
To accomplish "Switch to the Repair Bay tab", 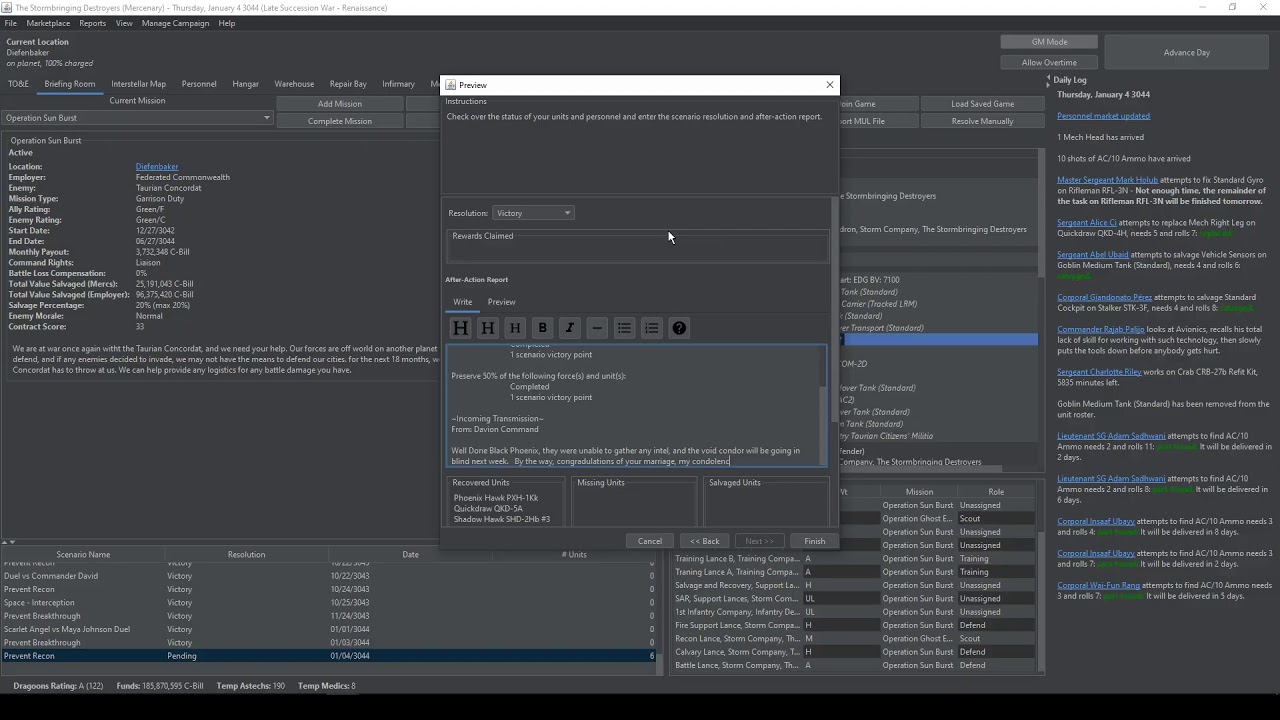I will [x=348, y=84].
